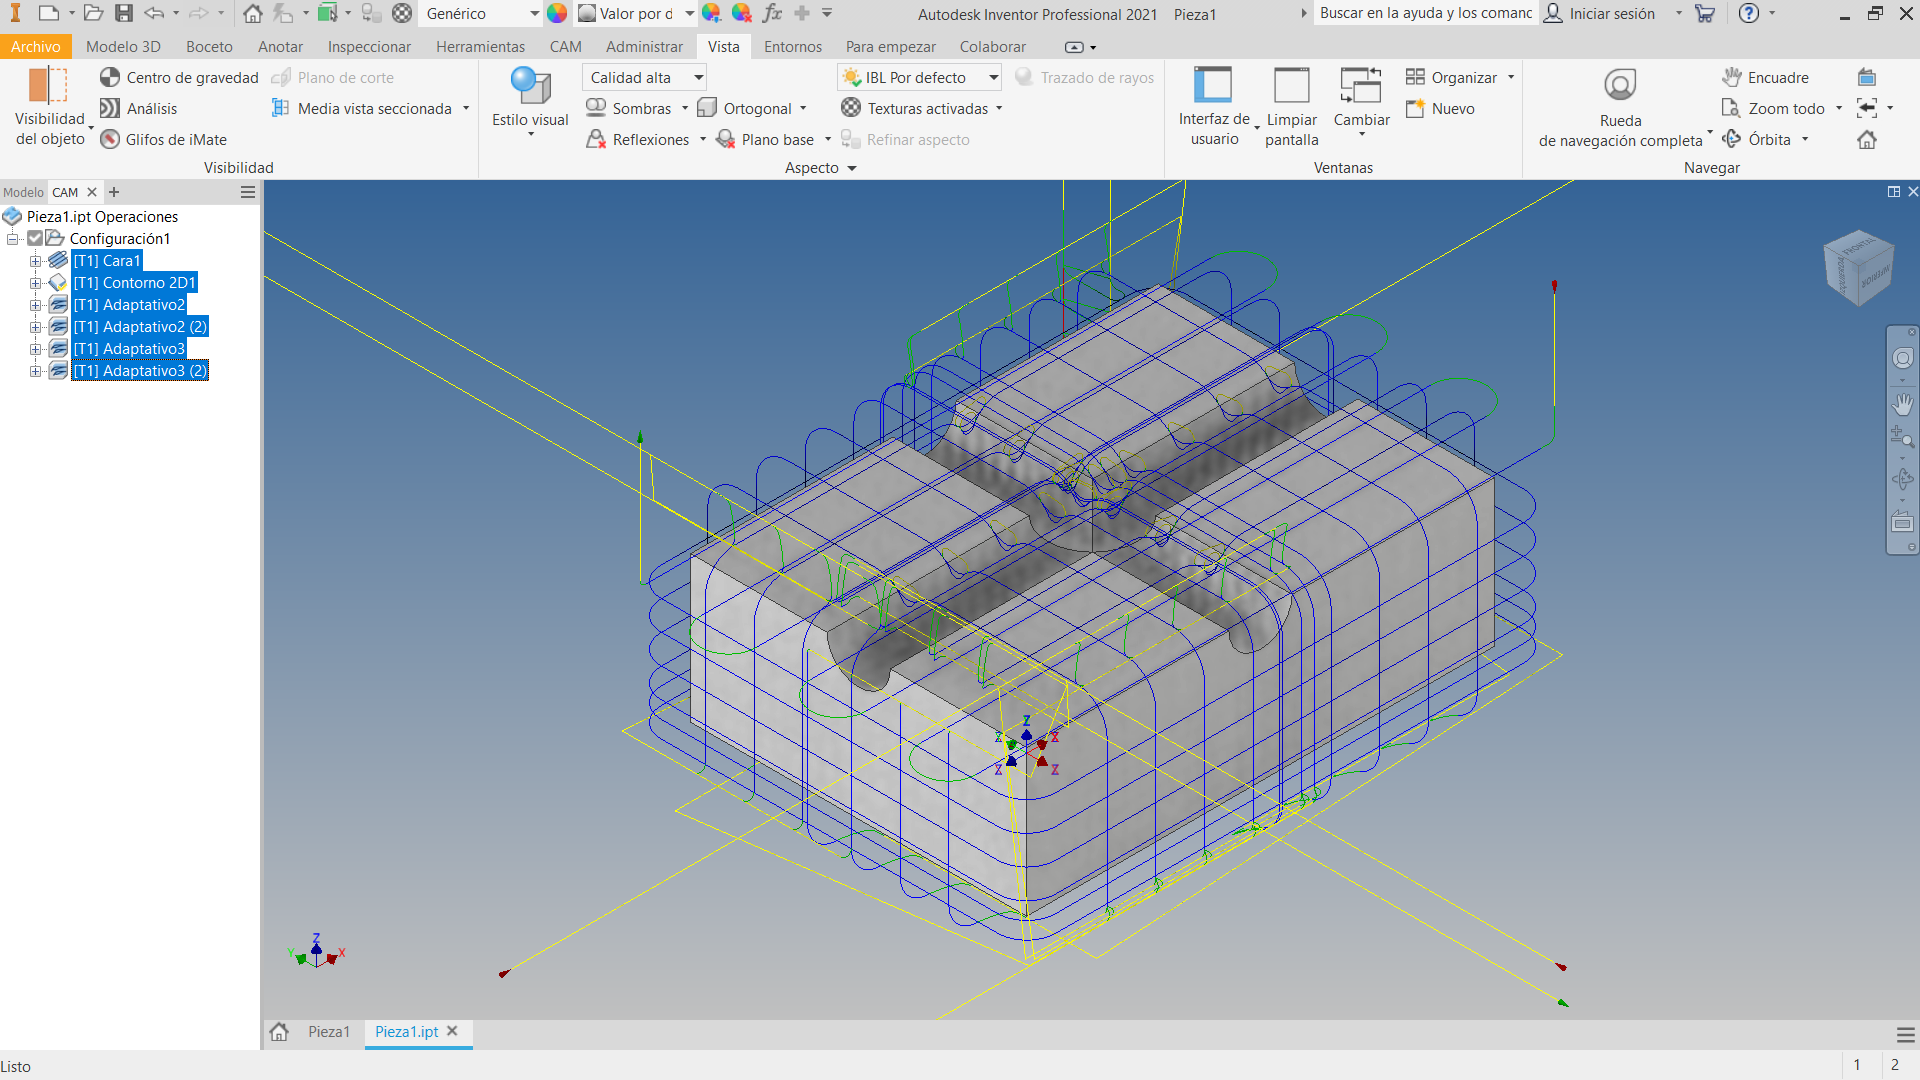
Task: Click Iniciar sesión link
Action: point(1611,14)
